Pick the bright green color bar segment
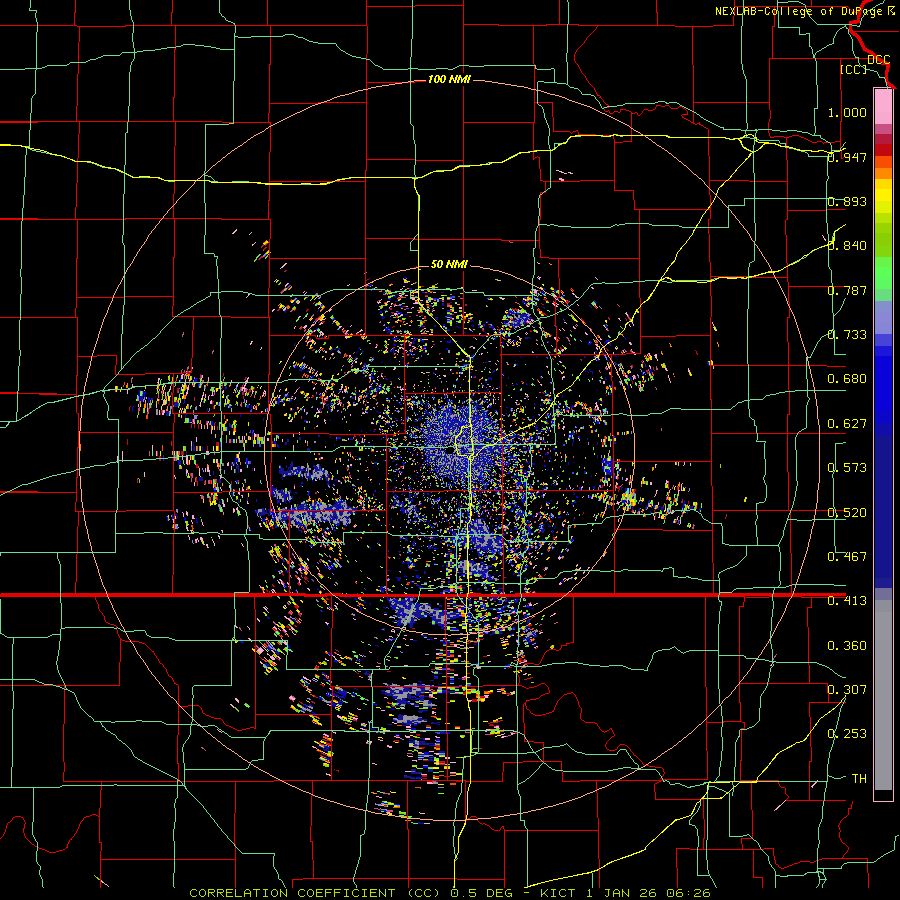This screenshot has height=900, width=900. point(883,273)
